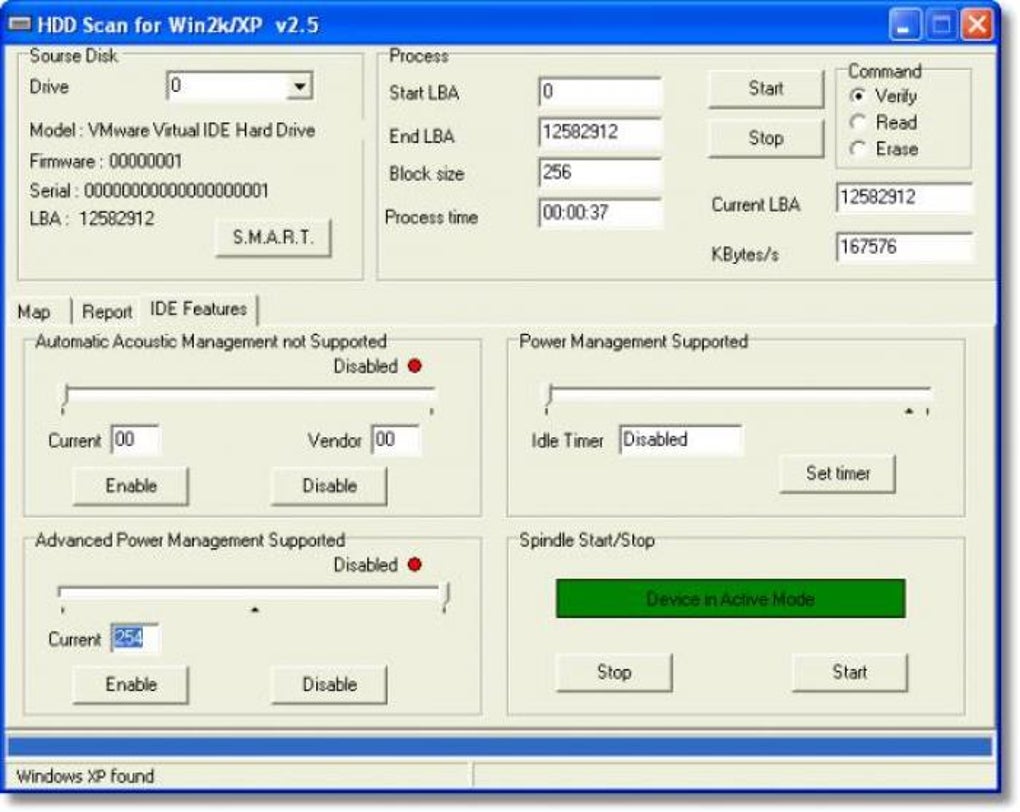Click the S.M.A.R.T. button

click(x=273, y=237)
